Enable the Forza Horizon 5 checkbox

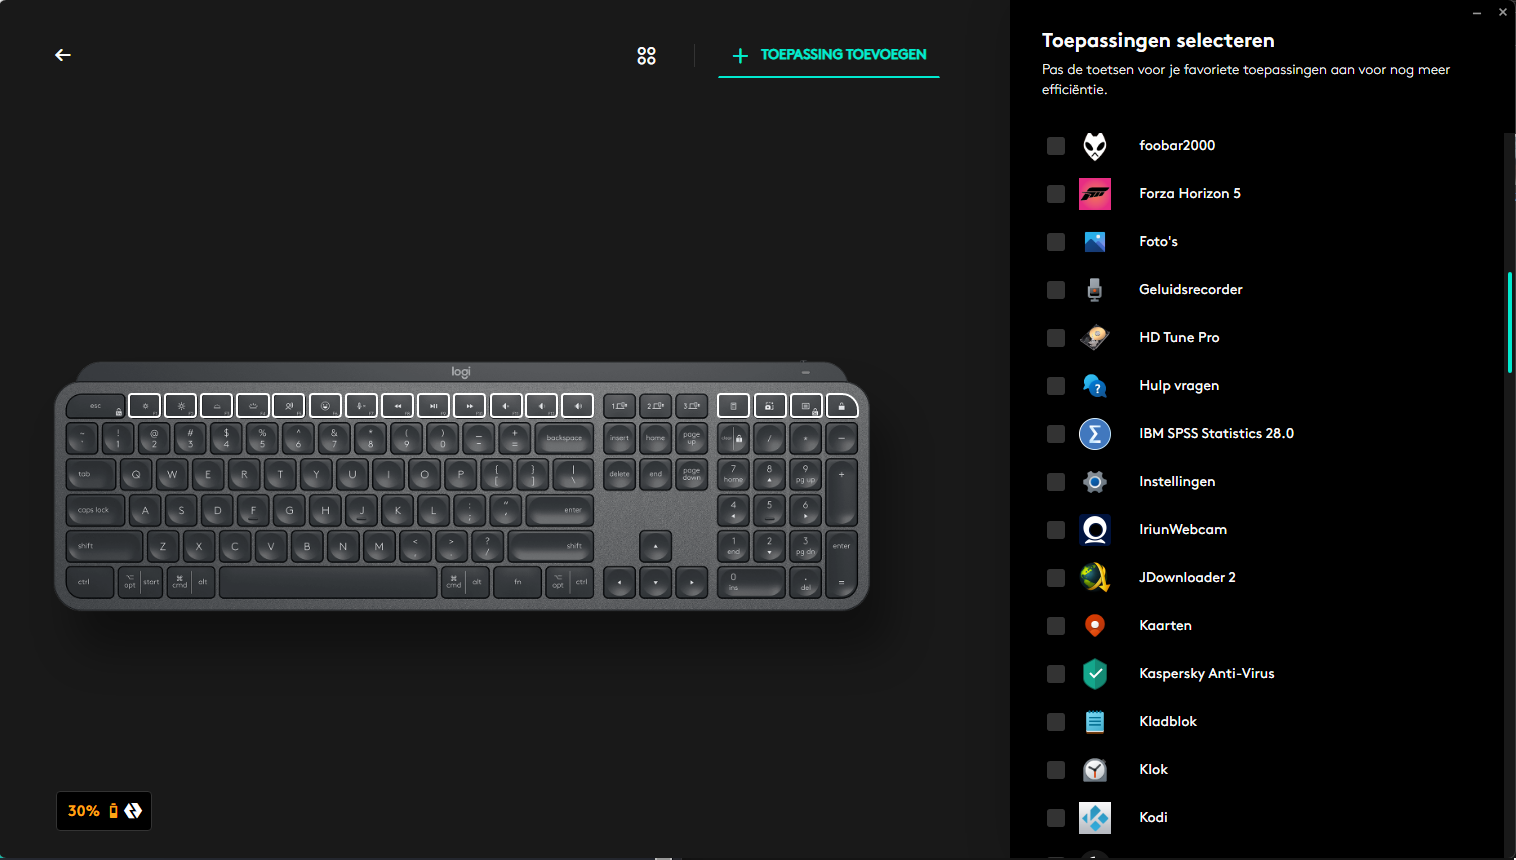tap(1056, 194)
